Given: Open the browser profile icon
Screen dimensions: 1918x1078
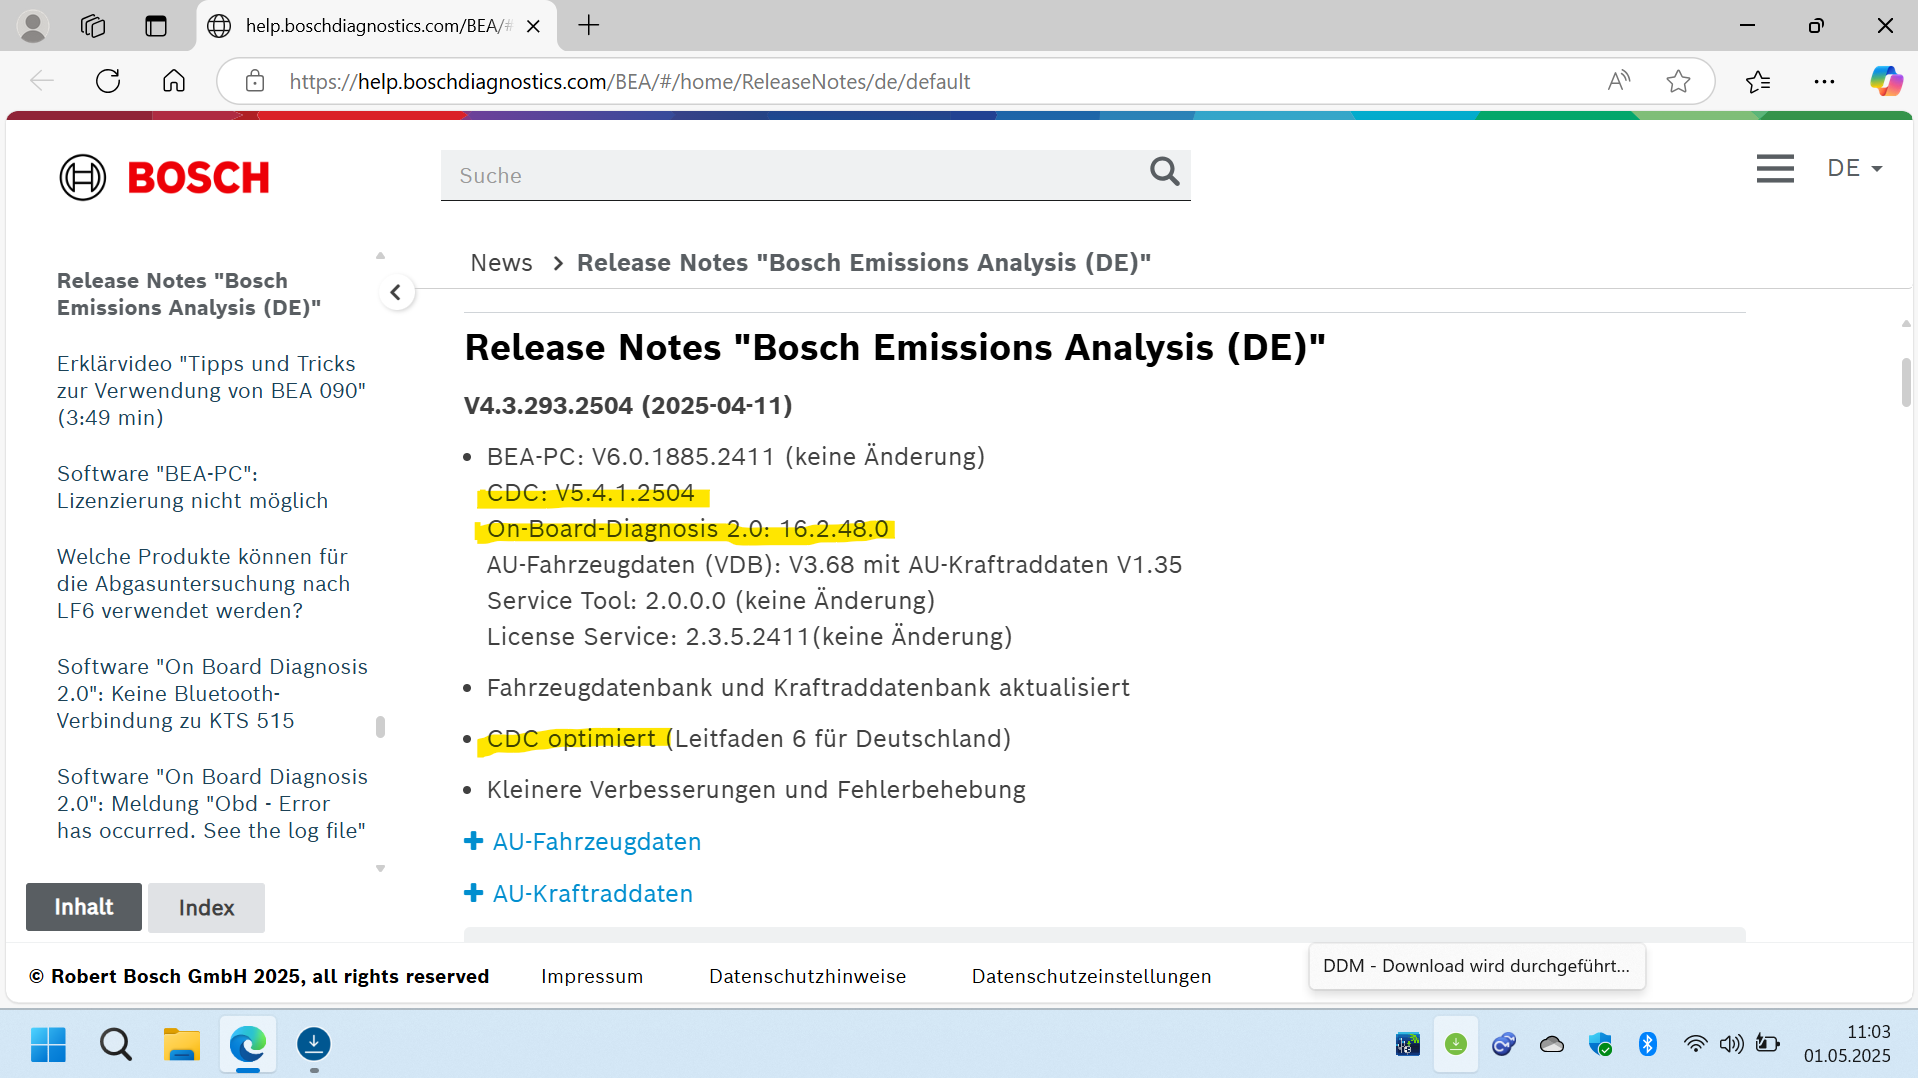Looking at the screenshot, I should 33,26.
